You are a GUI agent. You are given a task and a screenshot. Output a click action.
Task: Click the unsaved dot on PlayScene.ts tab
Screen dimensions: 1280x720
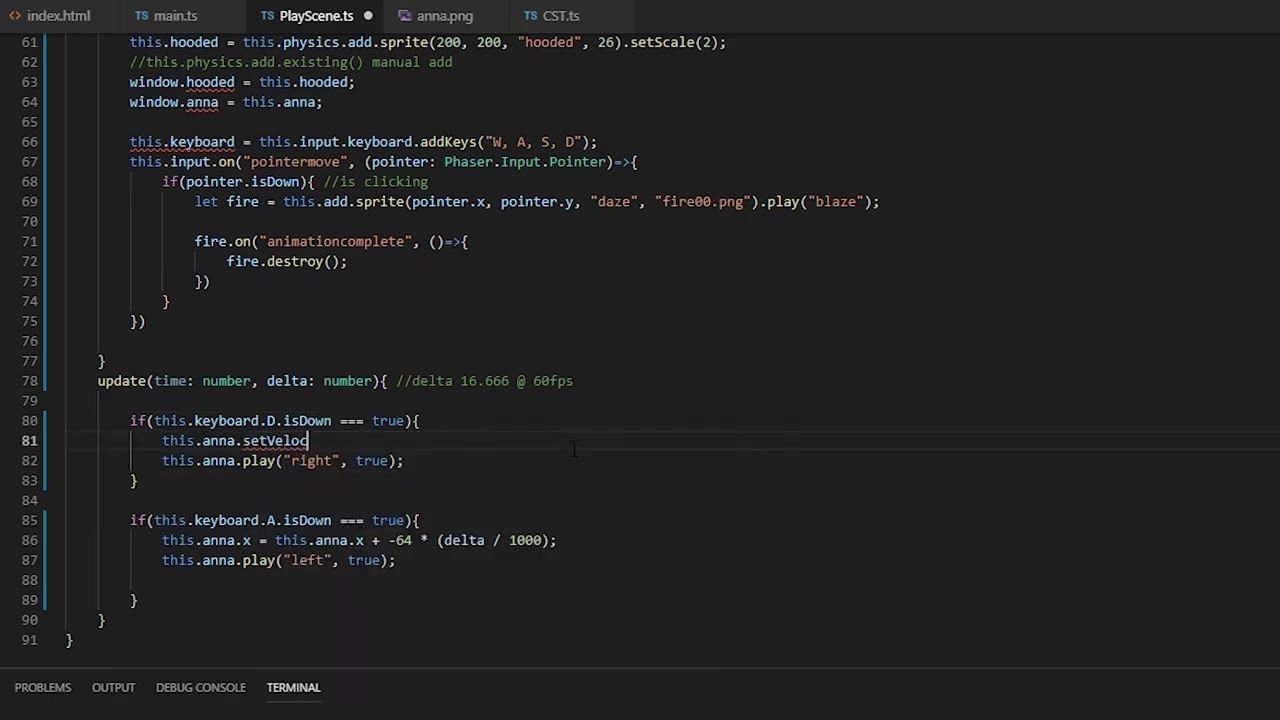click(368, 16)
